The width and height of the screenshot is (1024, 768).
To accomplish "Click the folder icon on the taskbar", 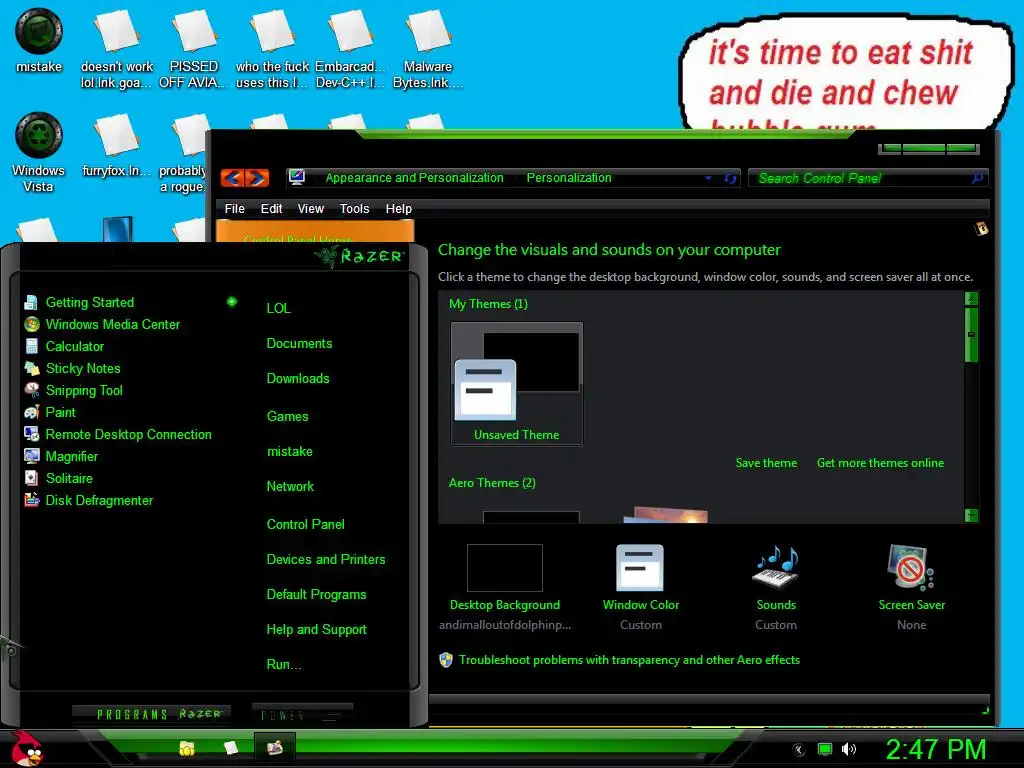I will coord(187,748).
